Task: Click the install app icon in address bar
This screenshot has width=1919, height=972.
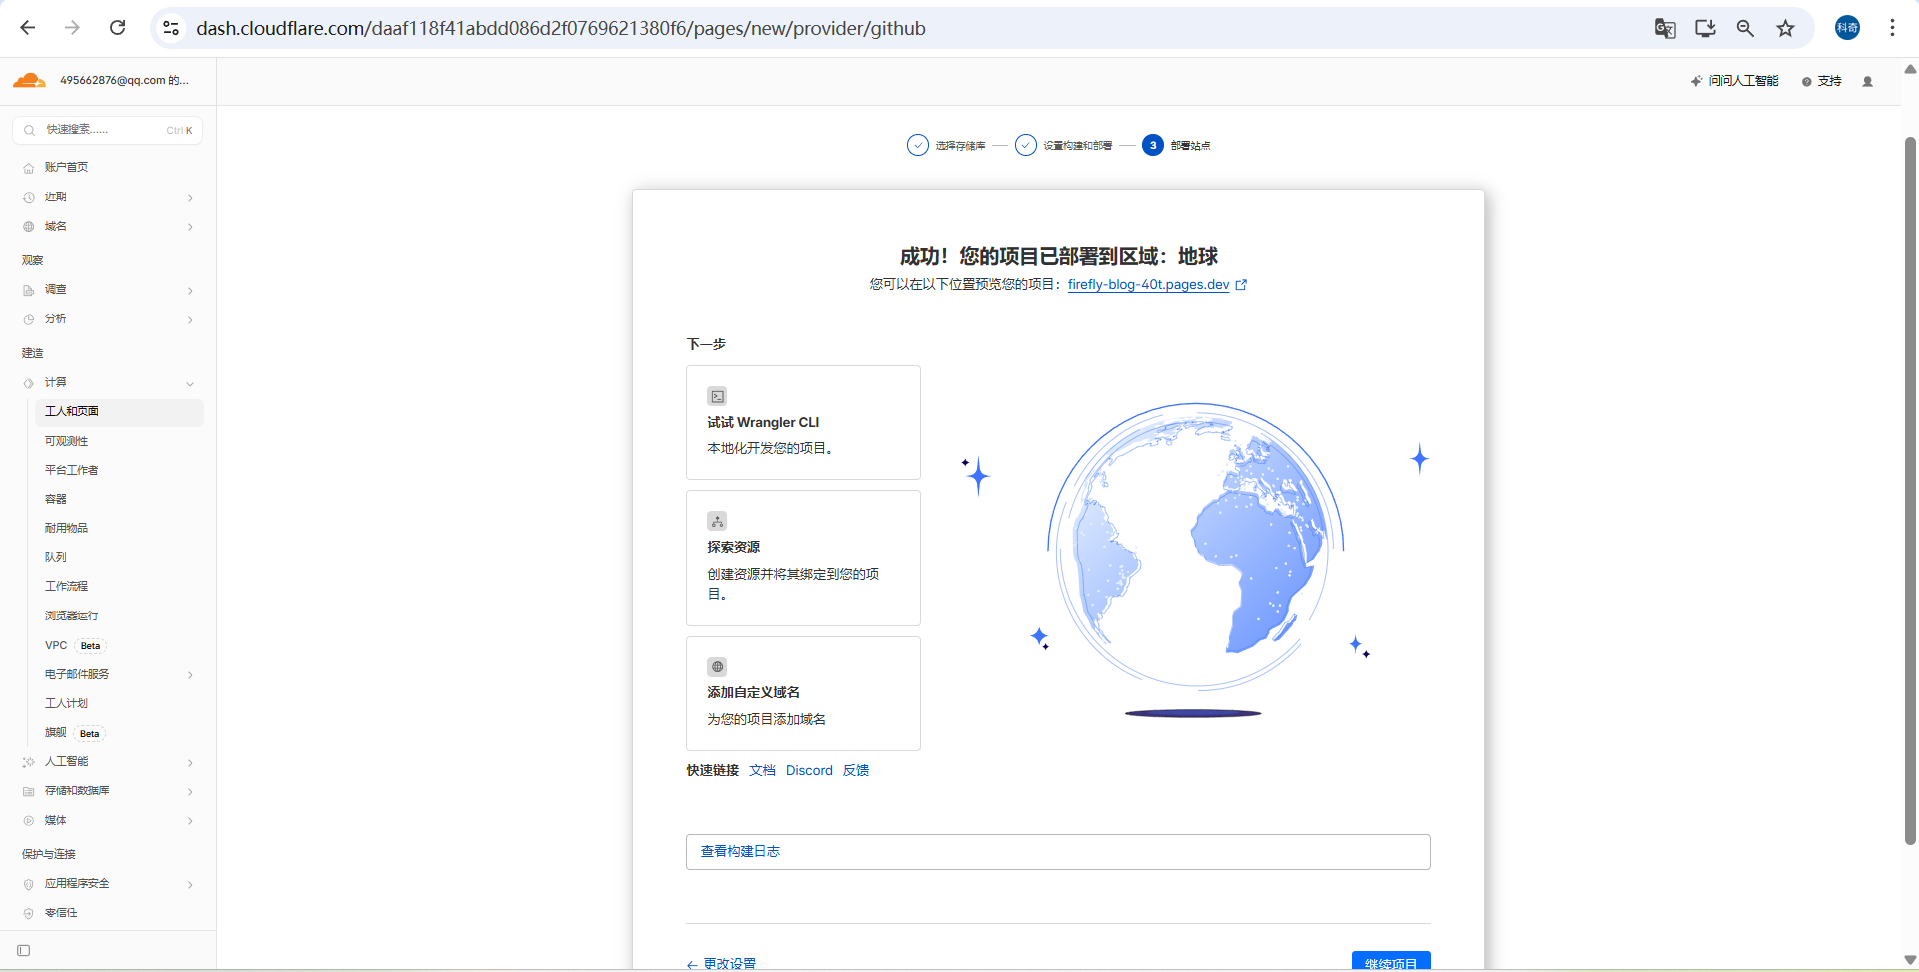Action: coord(1705,28)
